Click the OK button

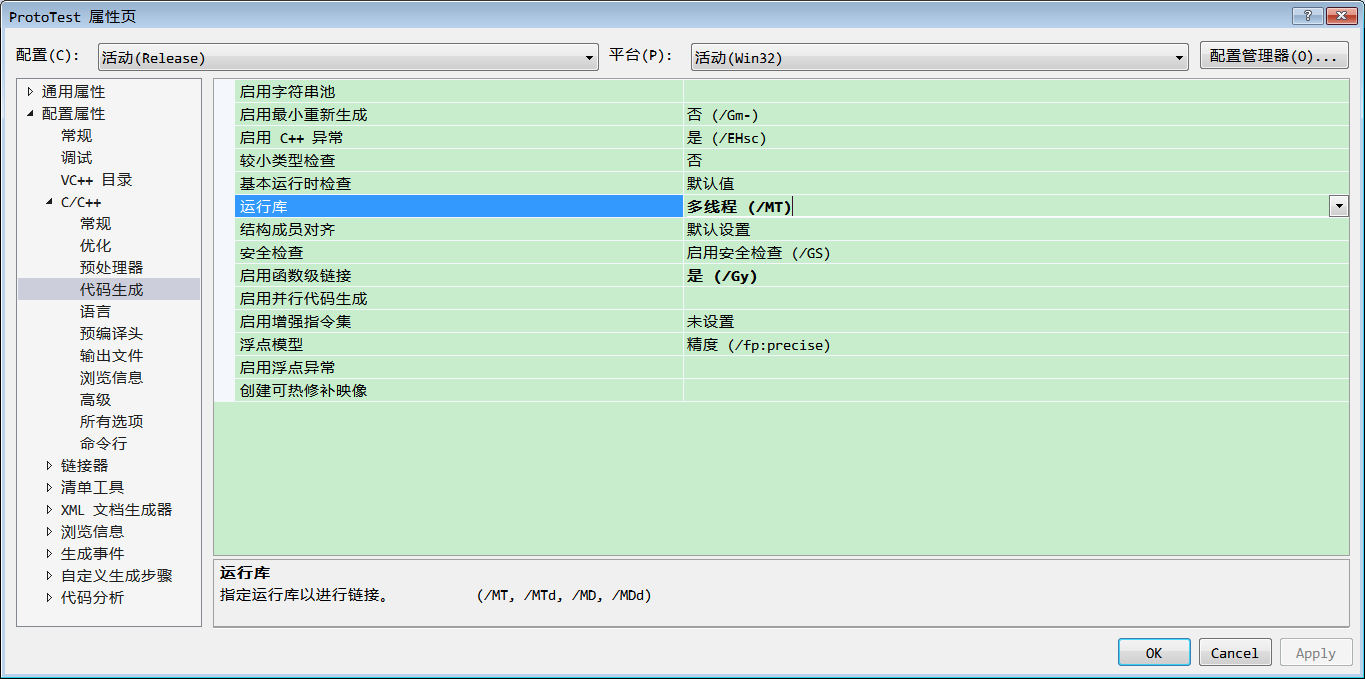(x=1154, y=653)
